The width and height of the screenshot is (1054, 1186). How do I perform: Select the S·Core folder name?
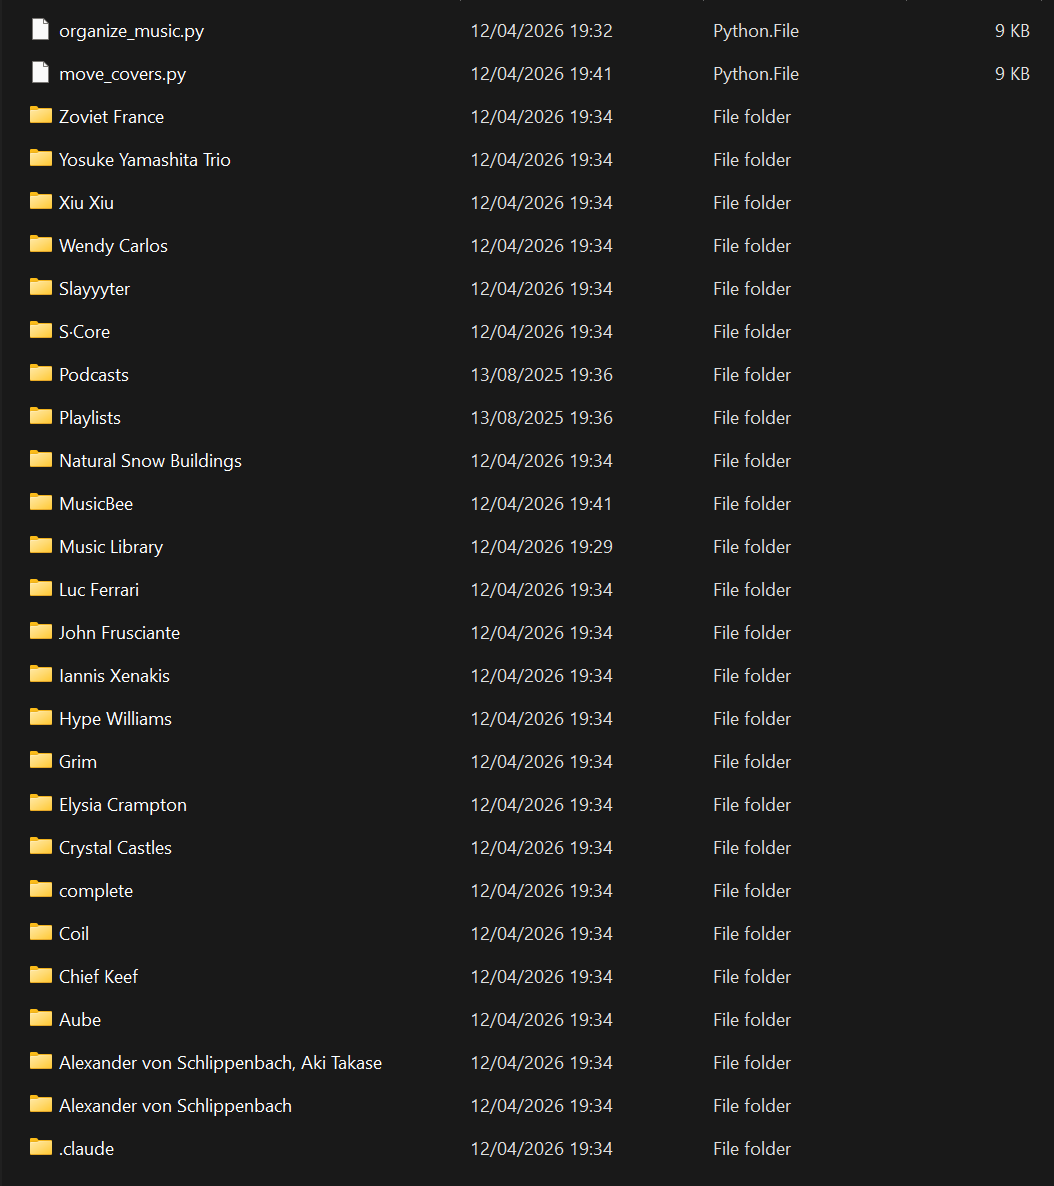85,332
